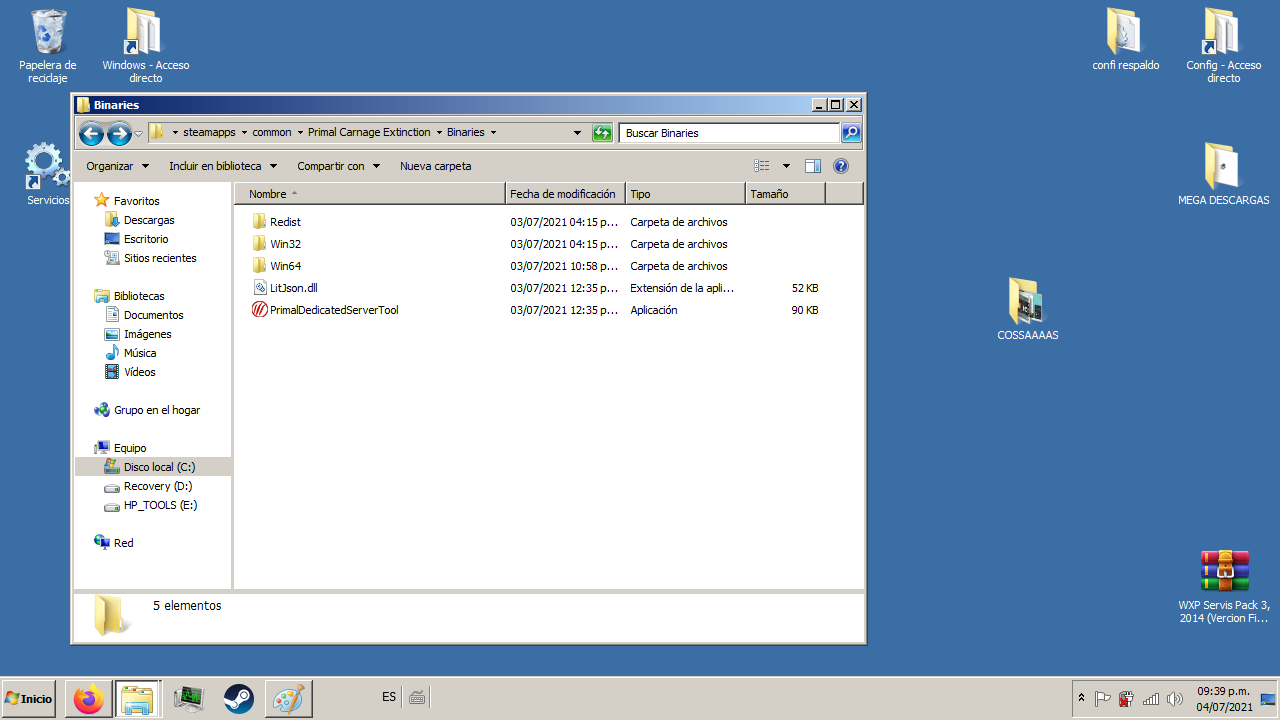Screen dimensions: 1280x720
Task: Open Explorer help question mark
Action: point(841,166)
